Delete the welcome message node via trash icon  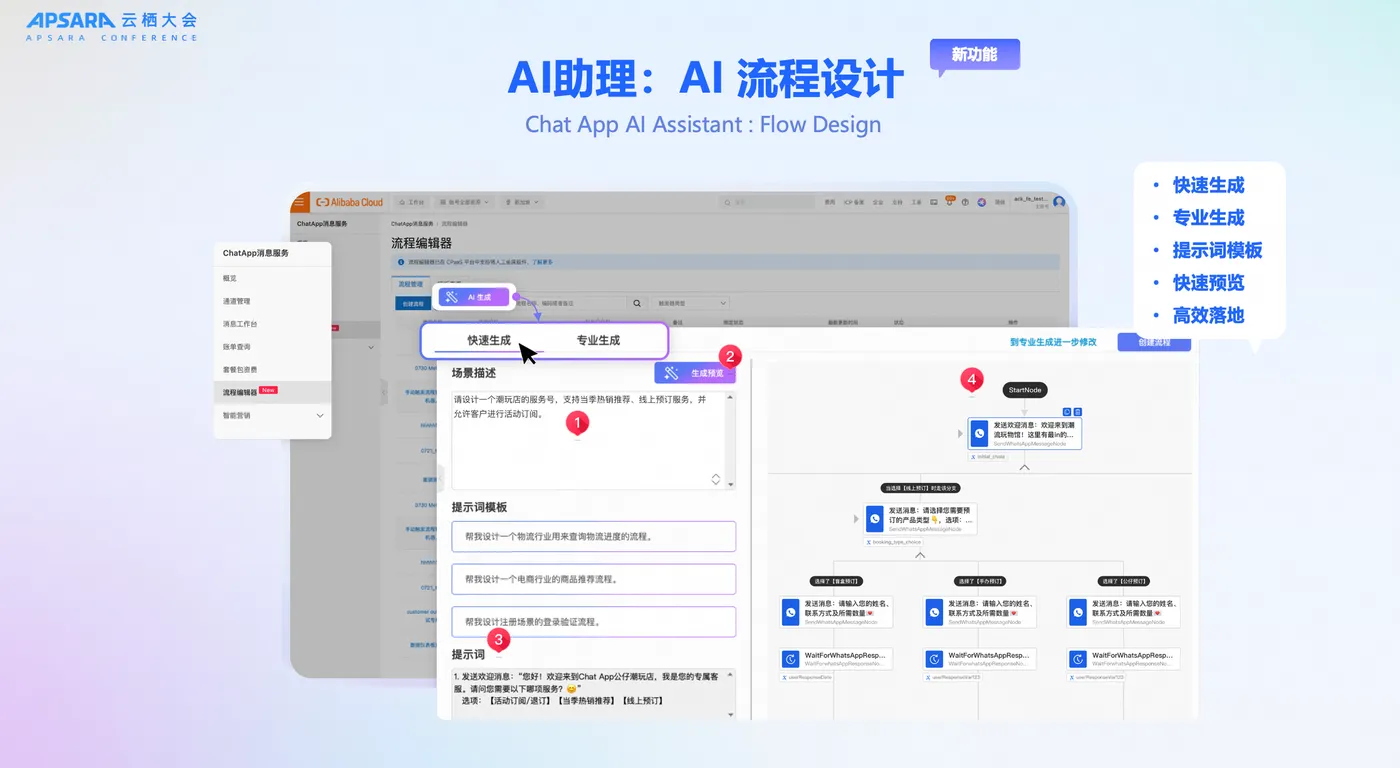(1077, 411)
